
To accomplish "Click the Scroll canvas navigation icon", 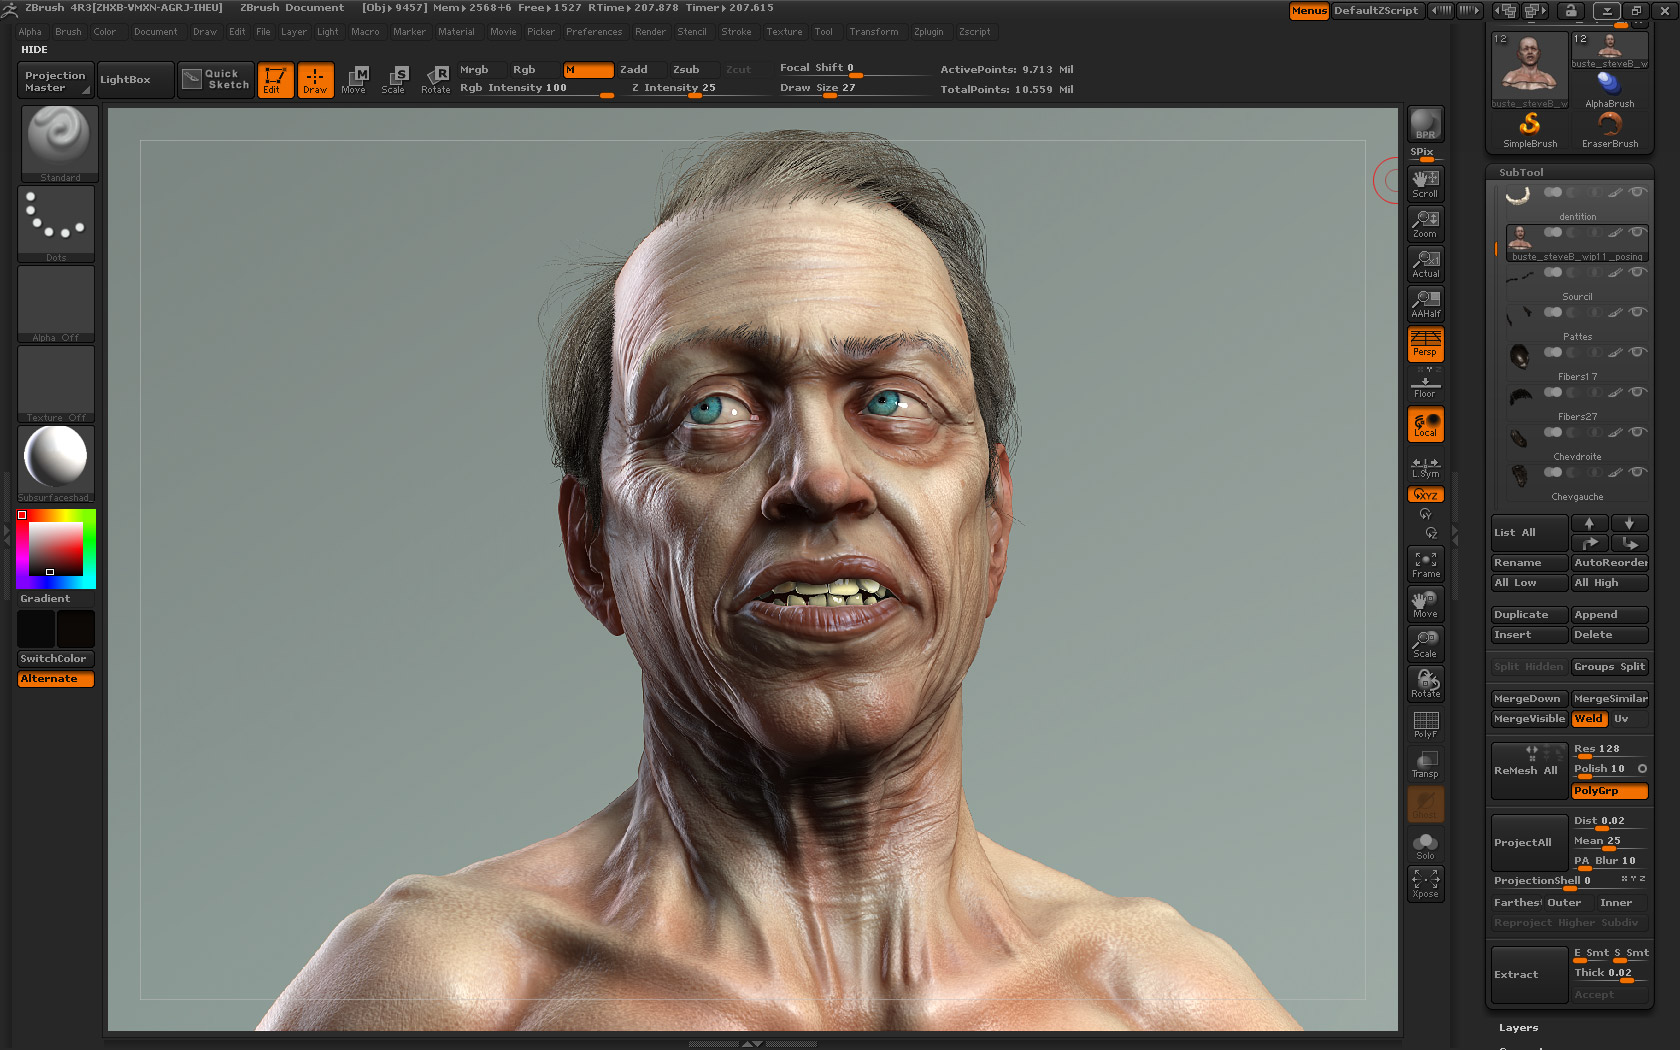I will click(1425, 184).
